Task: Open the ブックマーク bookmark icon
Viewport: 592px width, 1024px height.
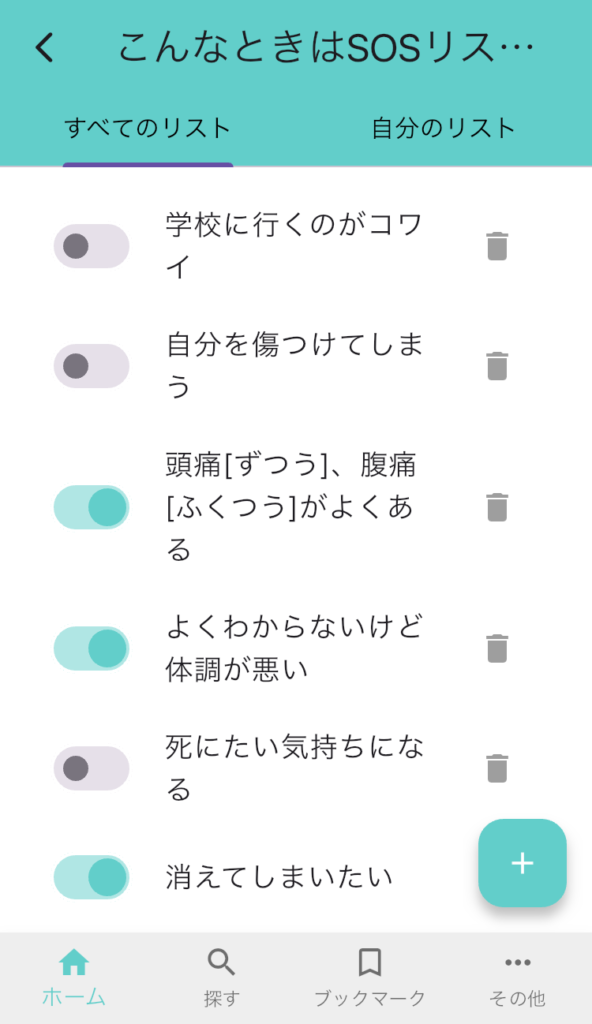Action: 370,978
